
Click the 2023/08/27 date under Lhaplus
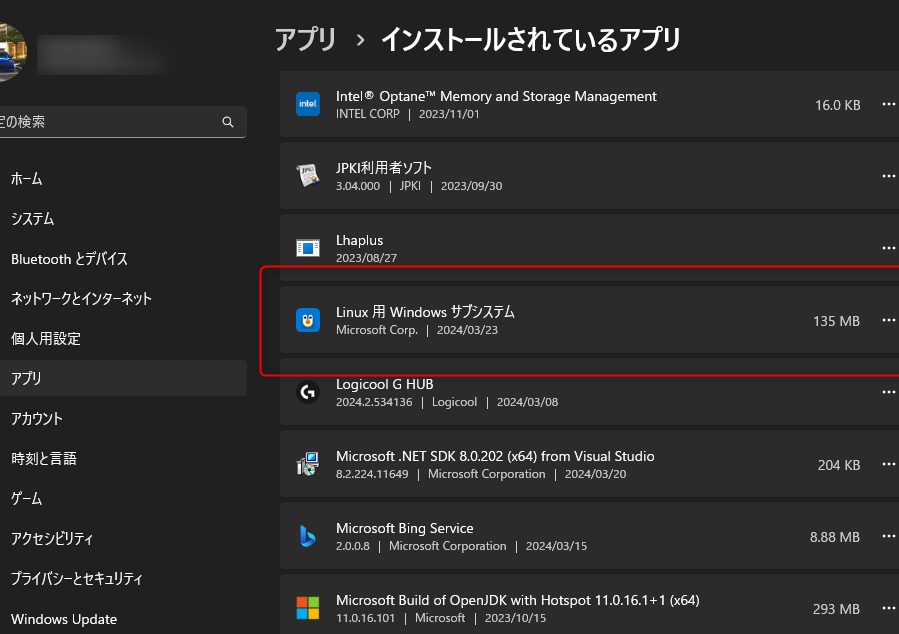click(366, 258)
